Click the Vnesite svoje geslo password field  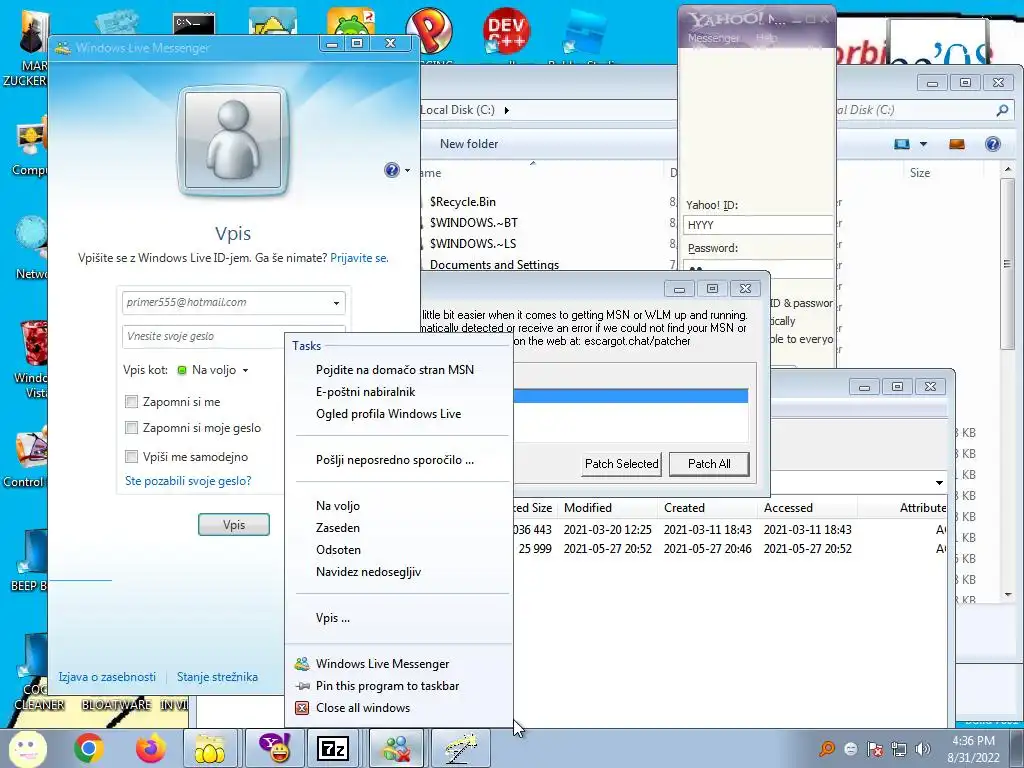204,336
